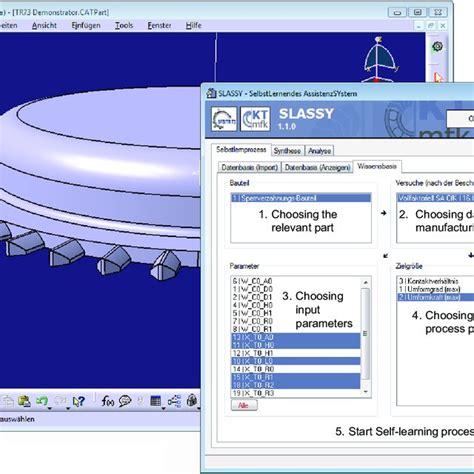
Task: Select parameter 12 | X_T0_H1
Action: [x=296, y=353]
